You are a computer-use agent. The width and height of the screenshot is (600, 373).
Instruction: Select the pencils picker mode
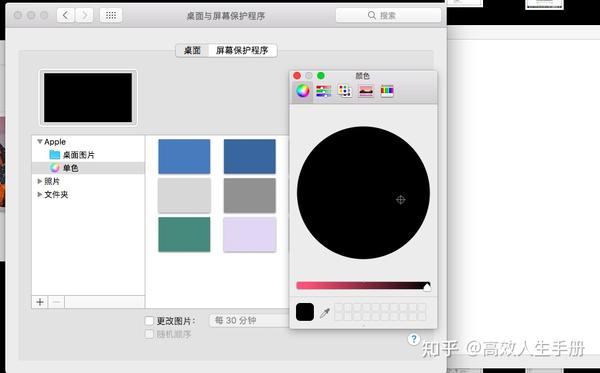(x=387, y=91)
